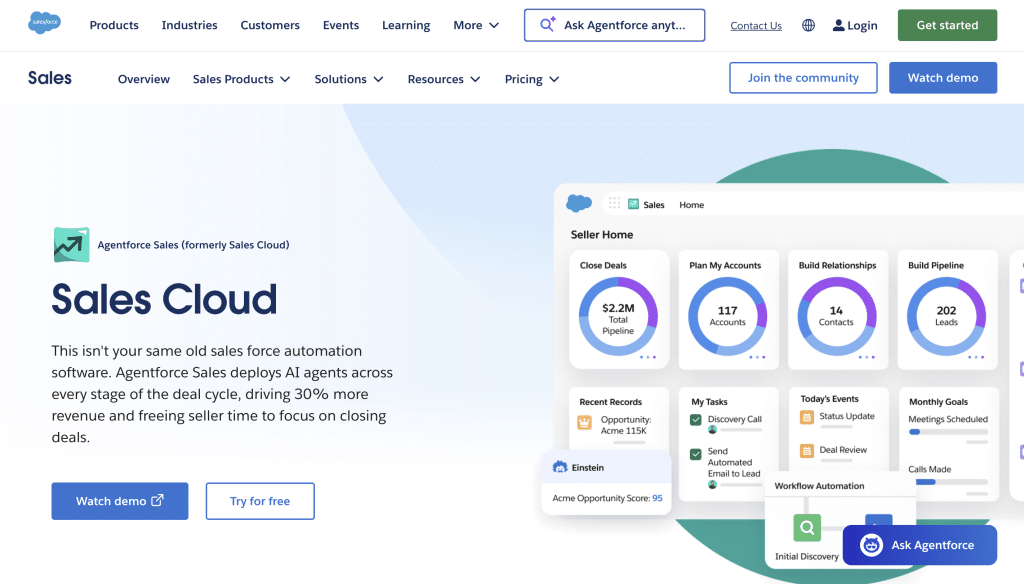Click the app launcher dots grid icon

pos(615,203)
